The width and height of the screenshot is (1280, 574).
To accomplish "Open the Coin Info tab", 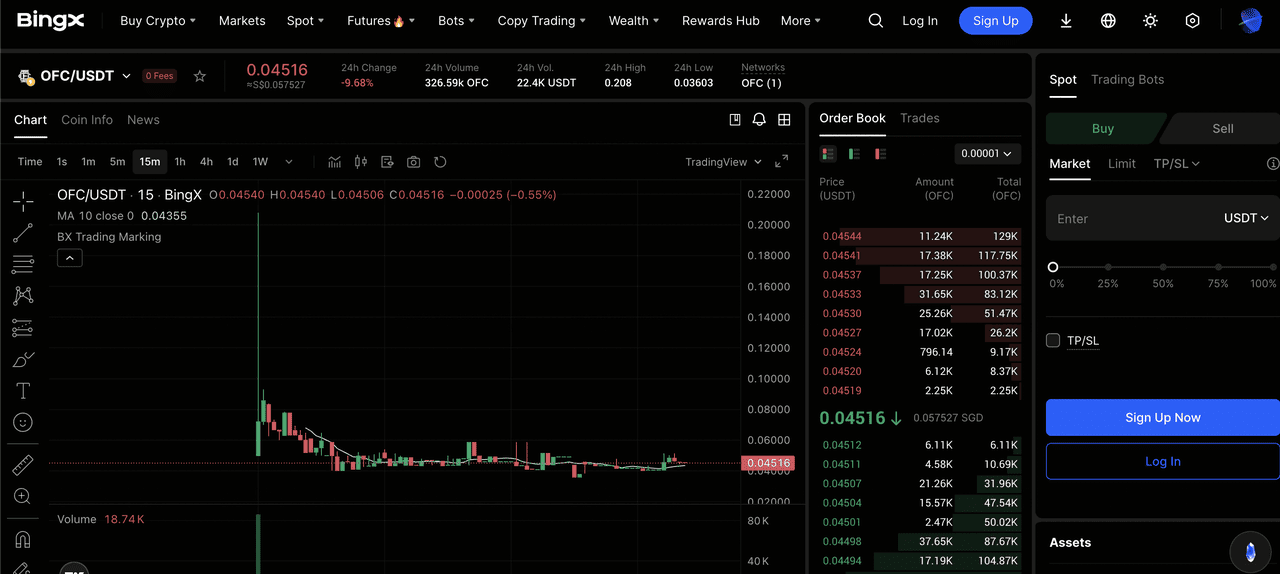I will (x=87, y=120).
